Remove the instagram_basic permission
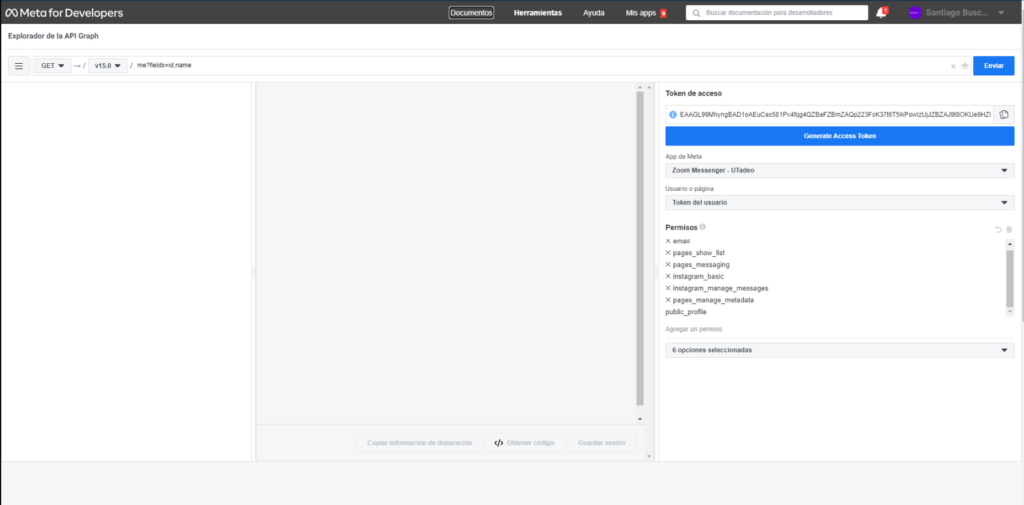1024x505 pixels. click(668, 276)
